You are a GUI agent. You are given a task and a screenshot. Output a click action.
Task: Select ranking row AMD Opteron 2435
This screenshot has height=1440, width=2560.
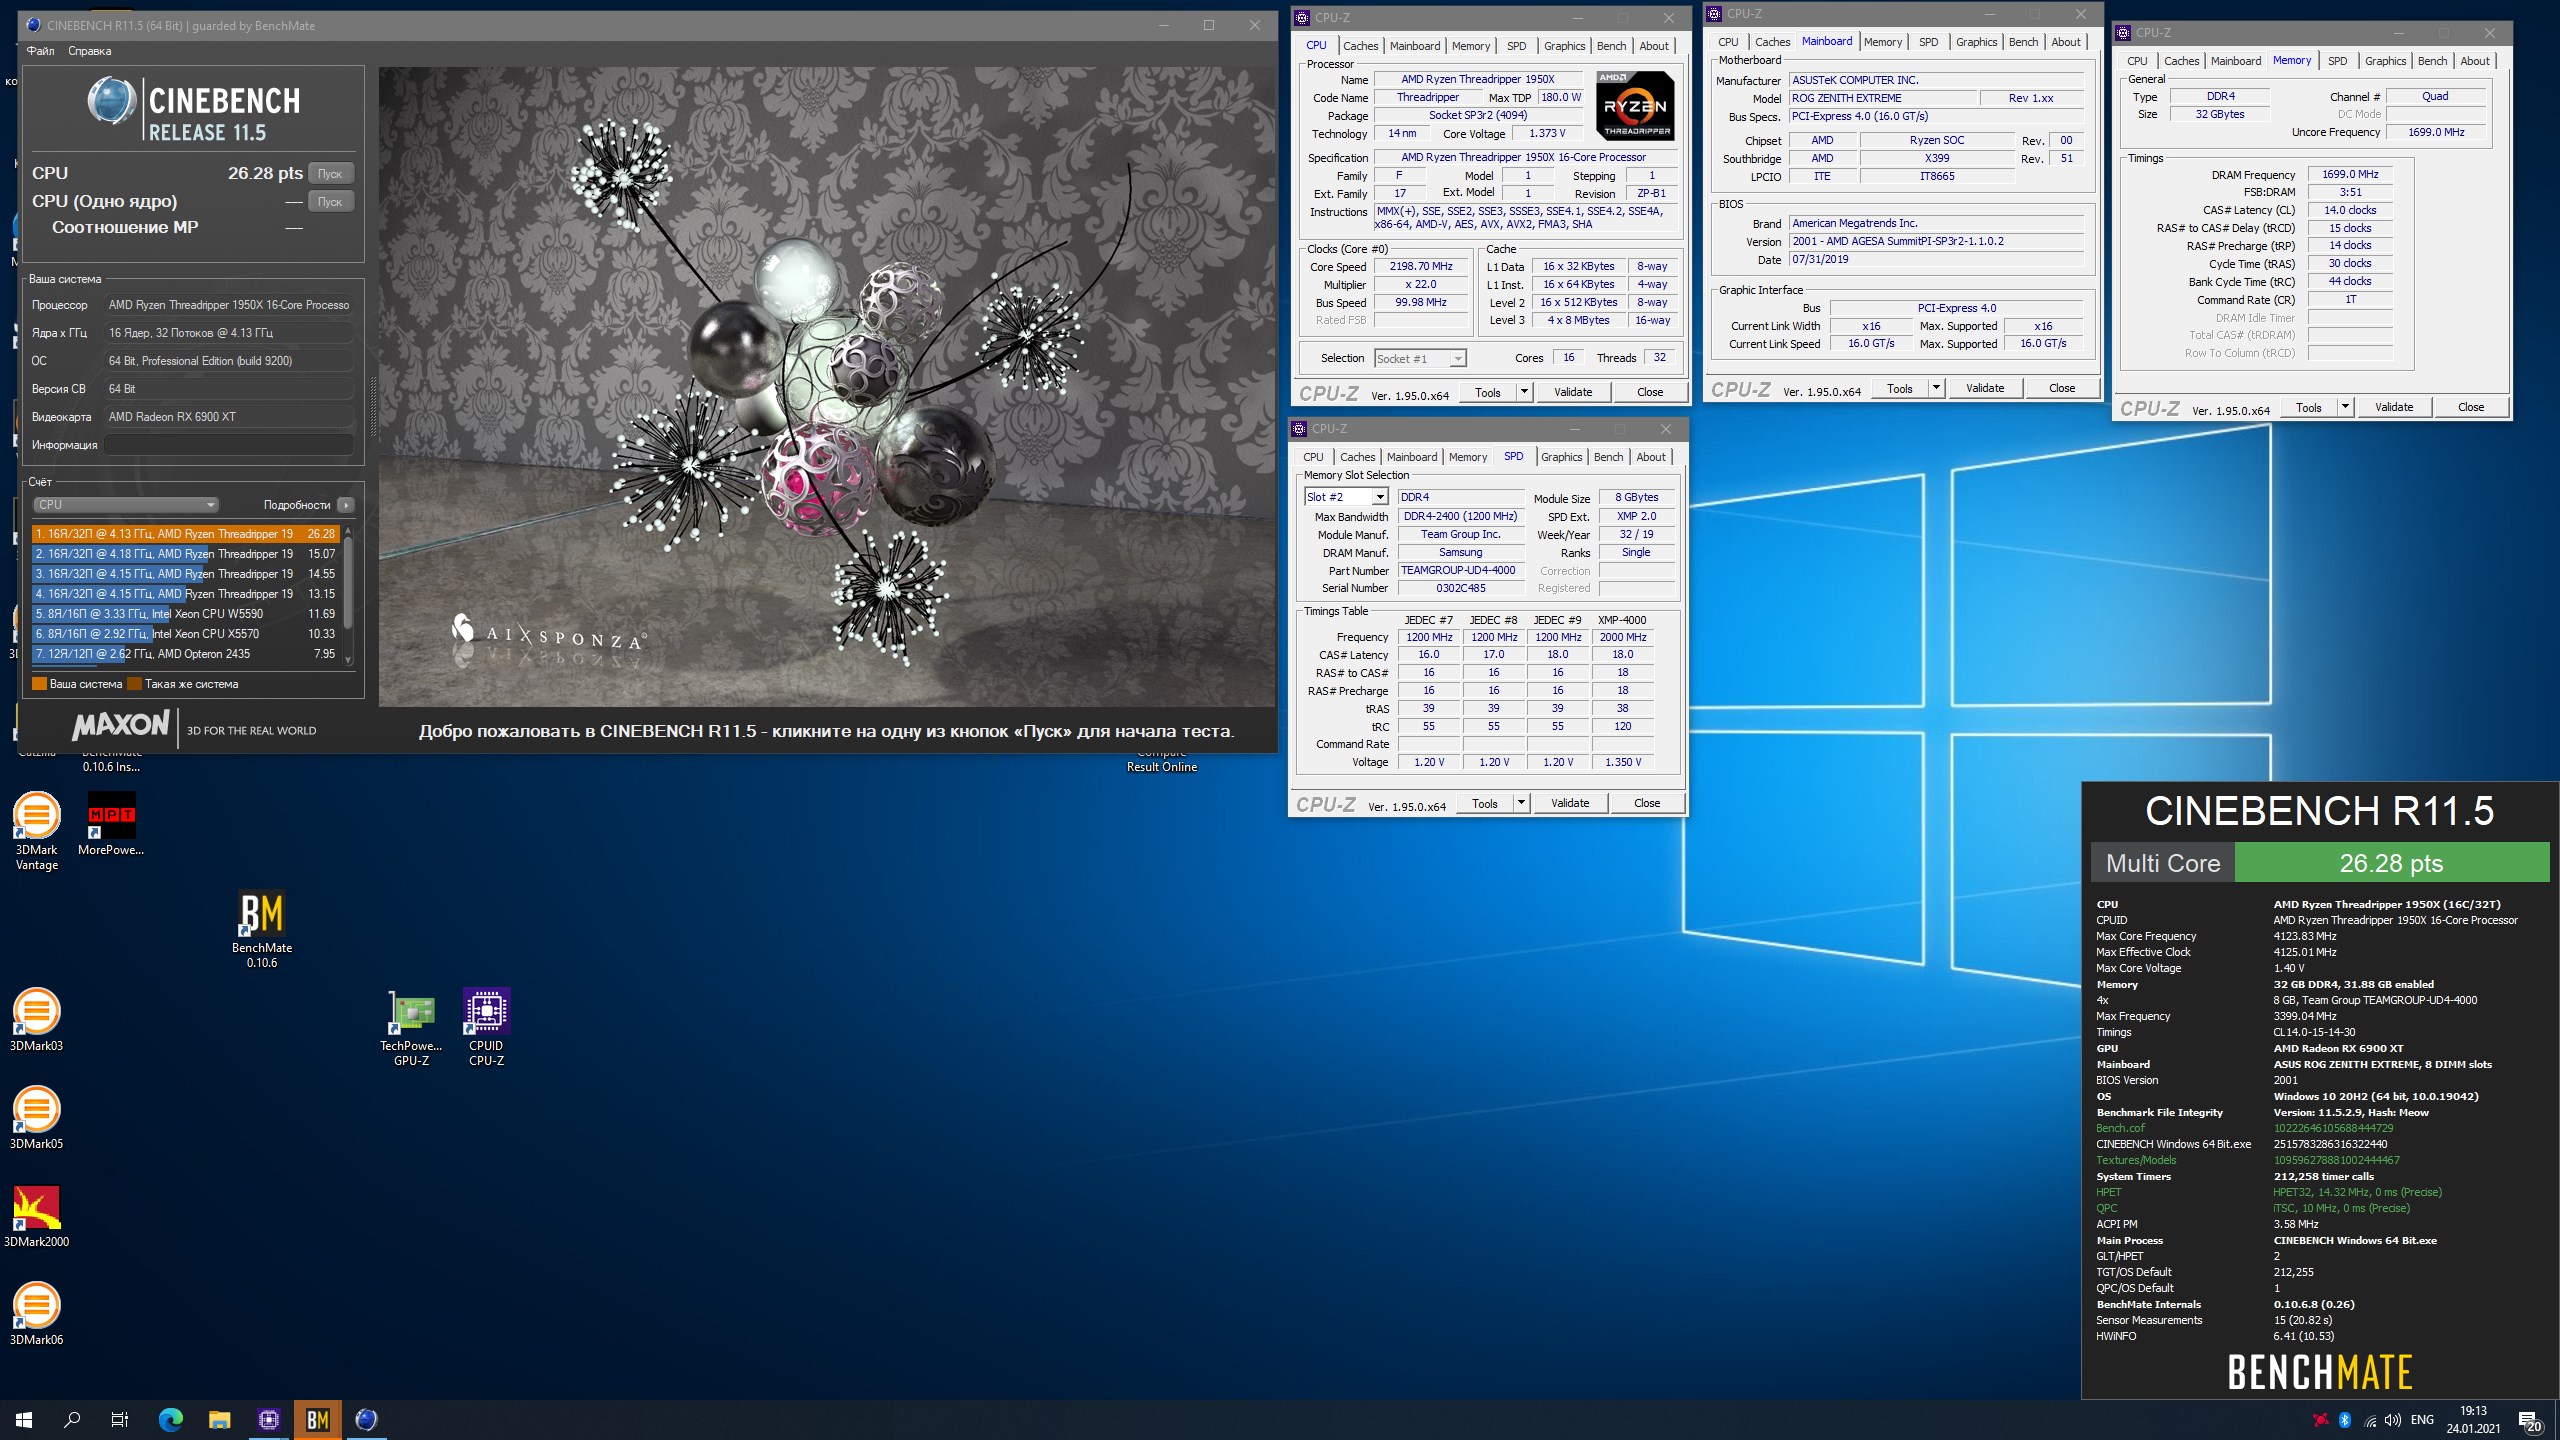[186, 654]
